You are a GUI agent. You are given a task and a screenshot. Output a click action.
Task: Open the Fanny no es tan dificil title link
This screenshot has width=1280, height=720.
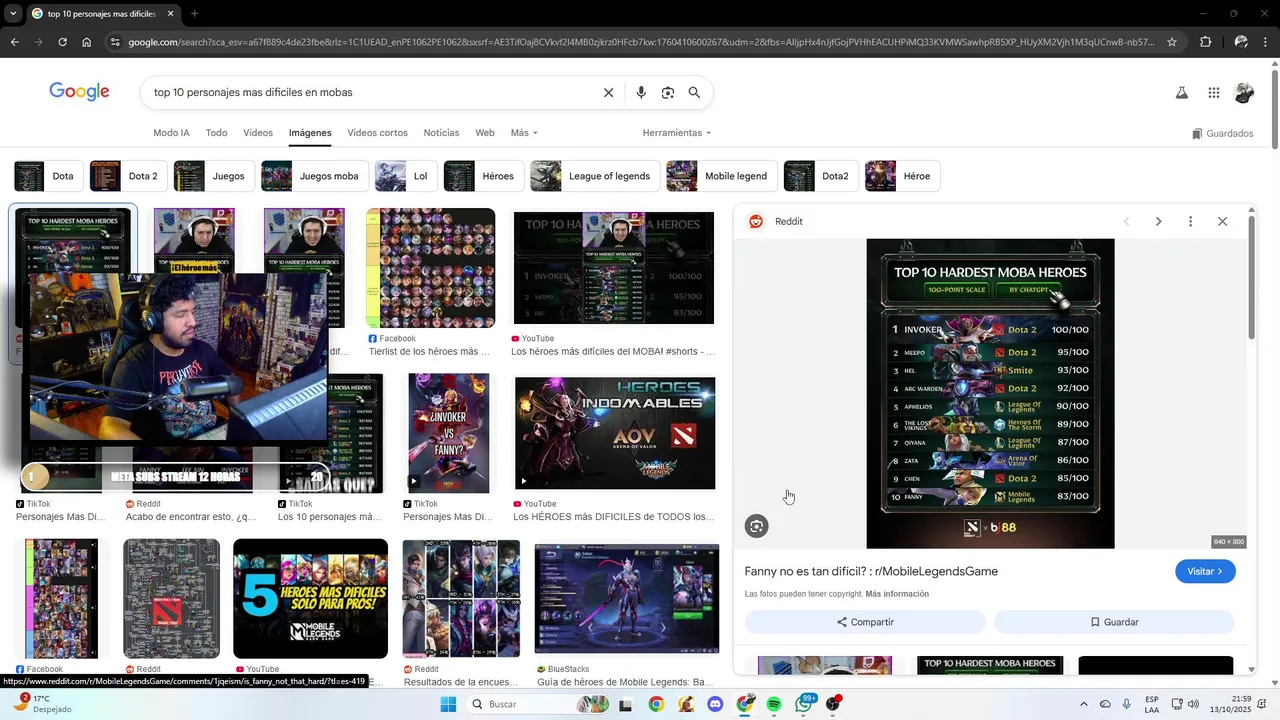(871, 571)
